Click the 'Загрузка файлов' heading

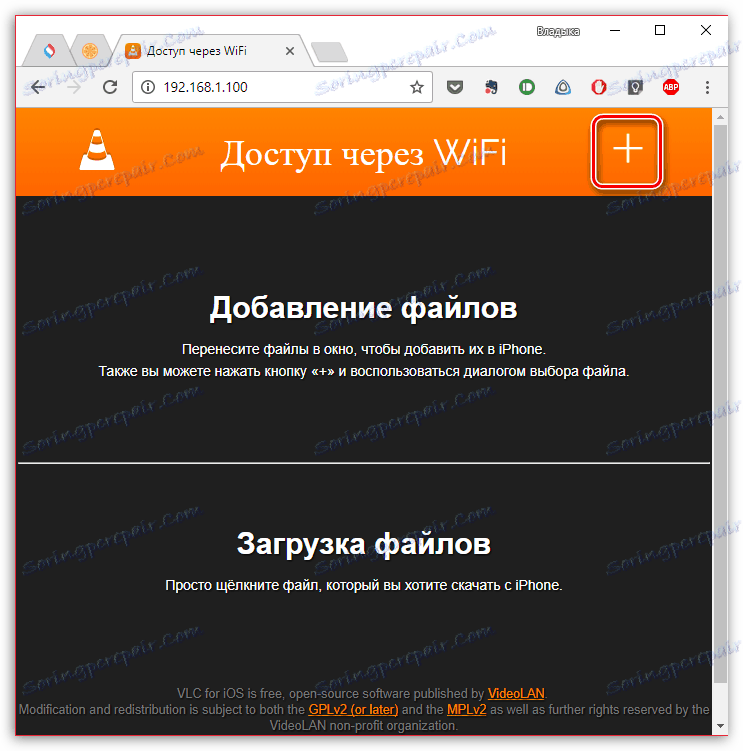364,544
